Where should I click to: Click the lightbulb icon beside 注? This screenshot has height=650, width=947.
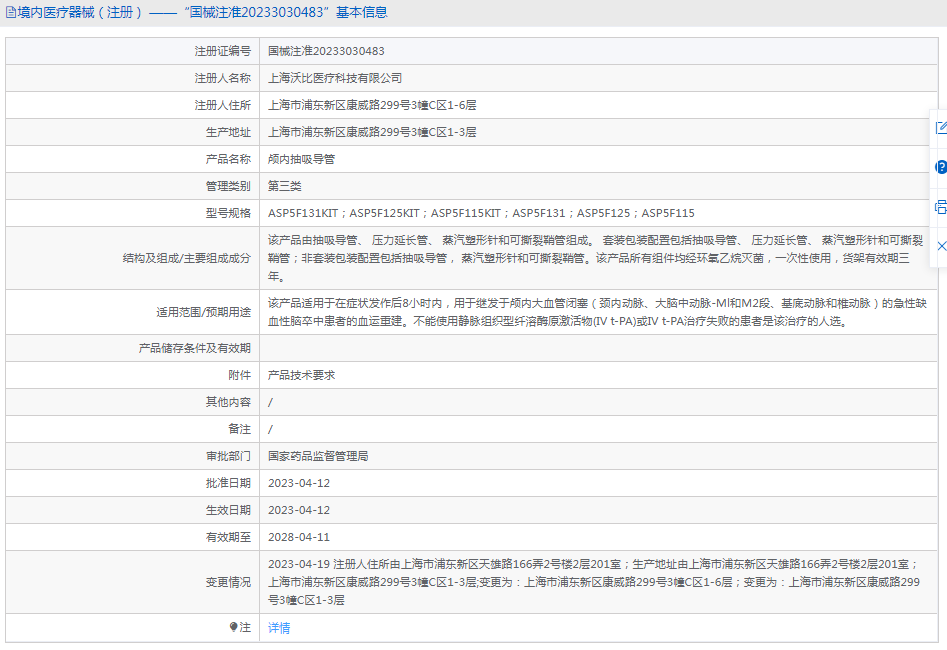(234, 627)
